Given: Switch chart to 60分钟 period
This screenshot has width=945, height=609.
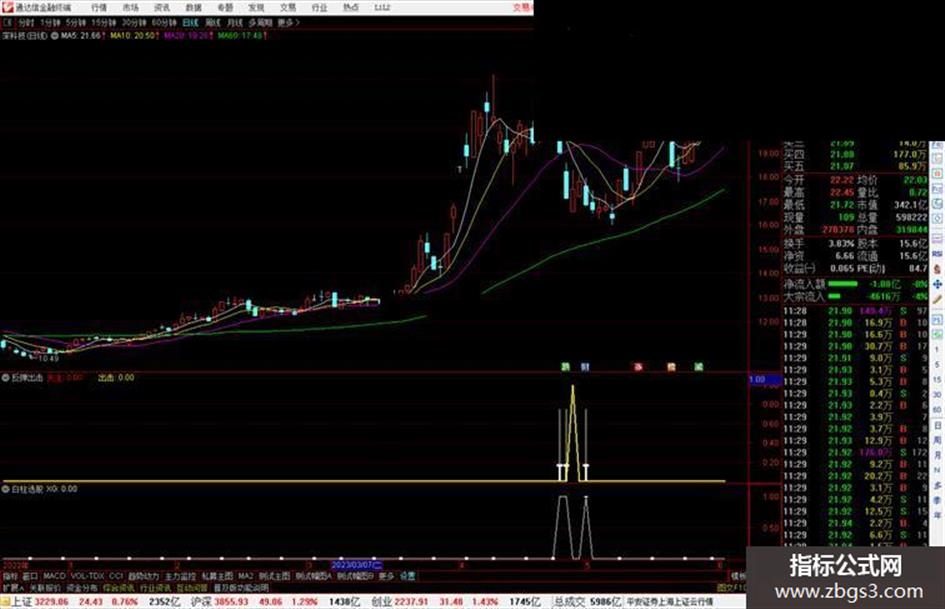Looking at the screenshot, I should pos(164,22).
